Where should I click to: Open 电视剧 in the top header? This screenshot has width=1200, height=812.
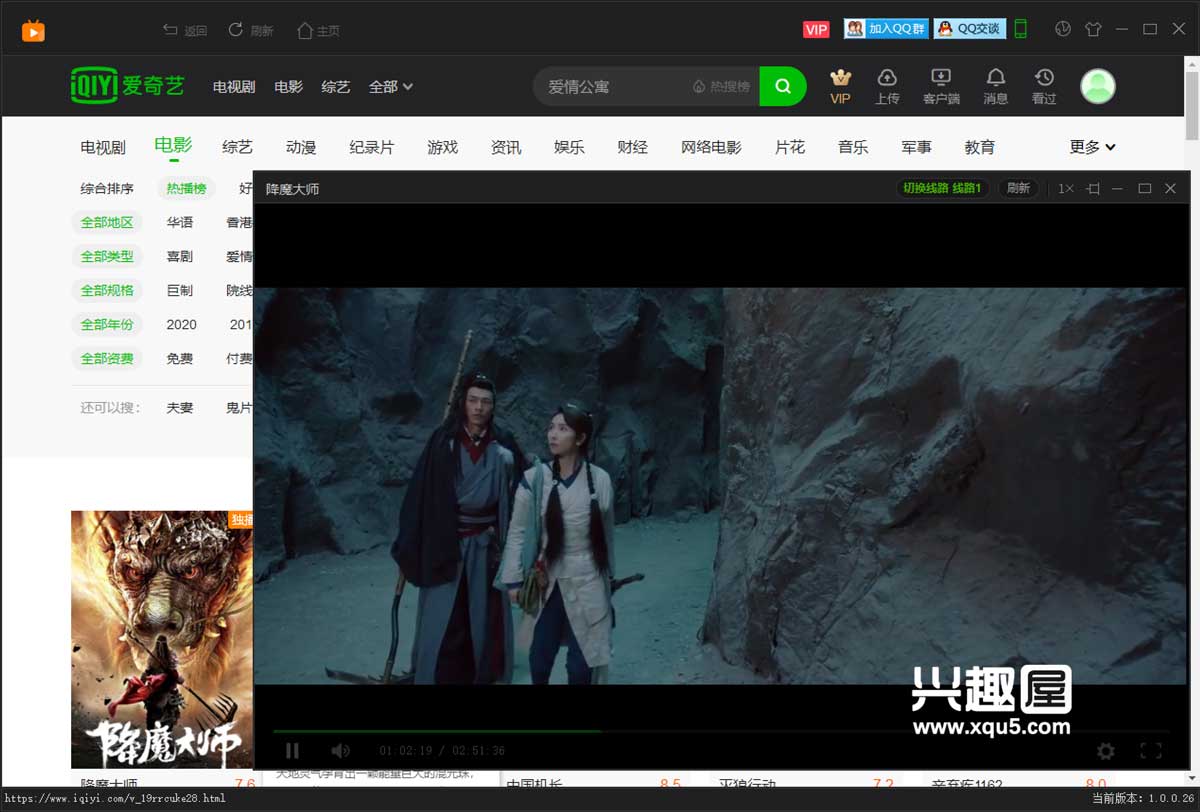(x=234, y=87)
